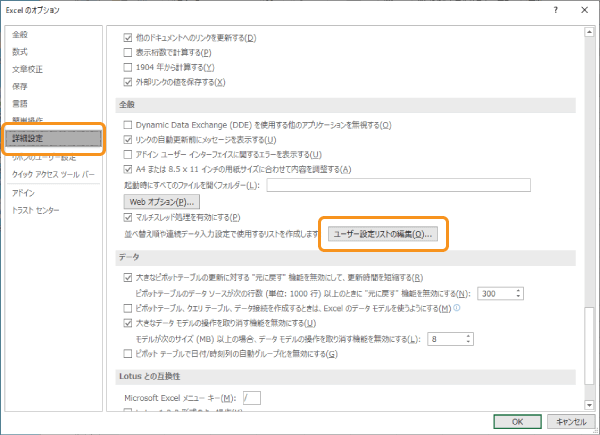
Task: Open トラスト センター settings
Action: click(36, 210)
